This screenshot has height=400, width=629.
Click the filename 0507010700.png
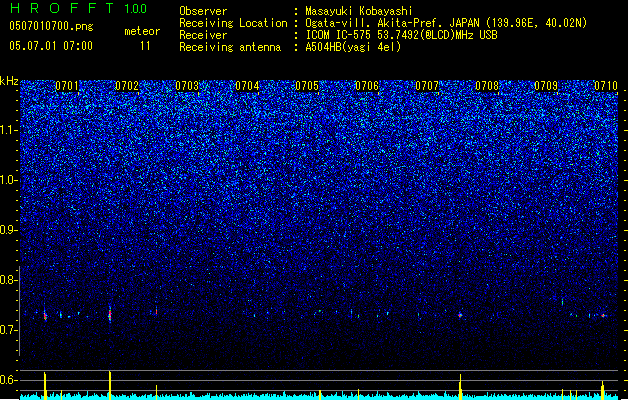click(51, 26)
